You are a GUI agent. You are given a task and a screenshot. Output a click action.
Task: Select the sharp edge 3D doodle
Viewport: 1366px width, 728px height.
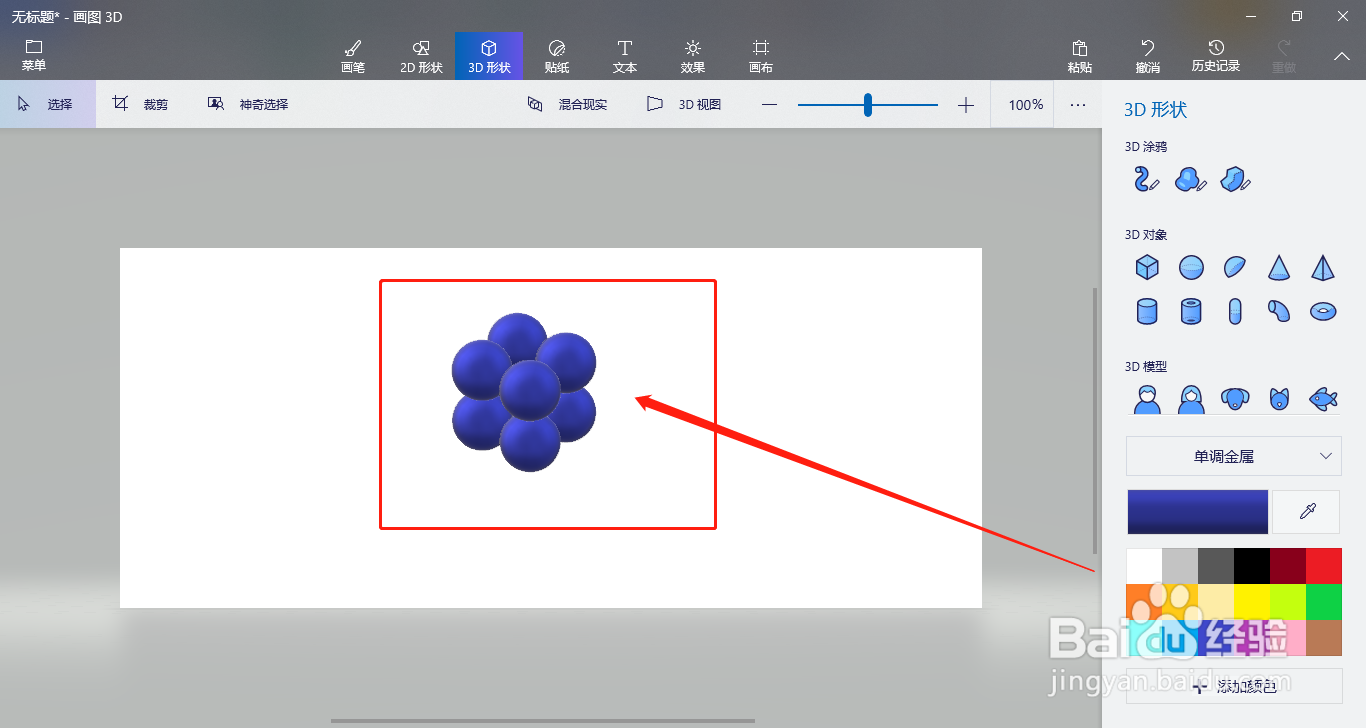tap(1236, 179)
